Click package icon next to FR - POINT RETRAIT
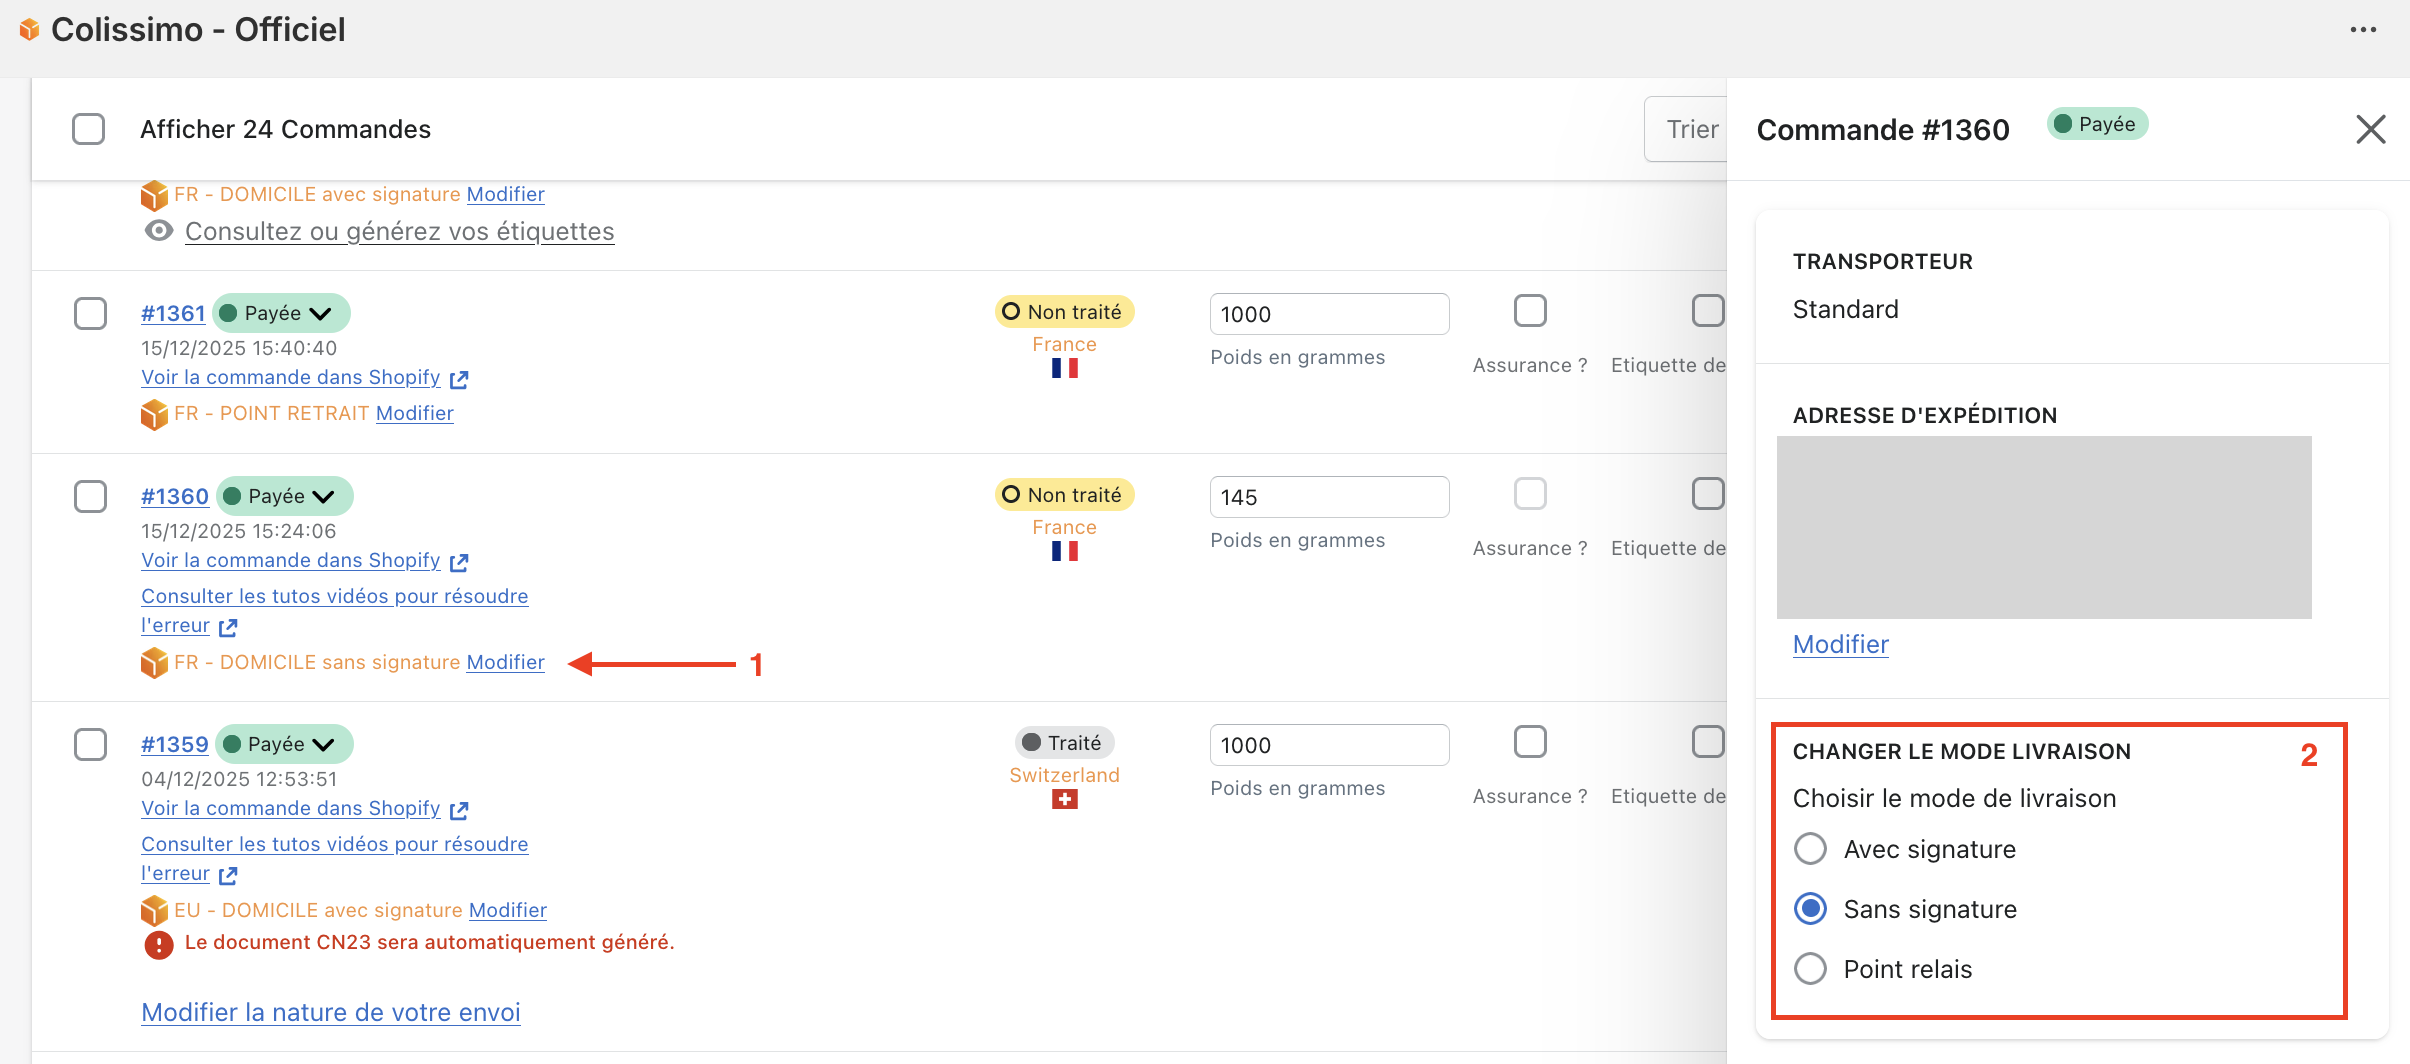 pyautogui.click(x=154, y=414)
